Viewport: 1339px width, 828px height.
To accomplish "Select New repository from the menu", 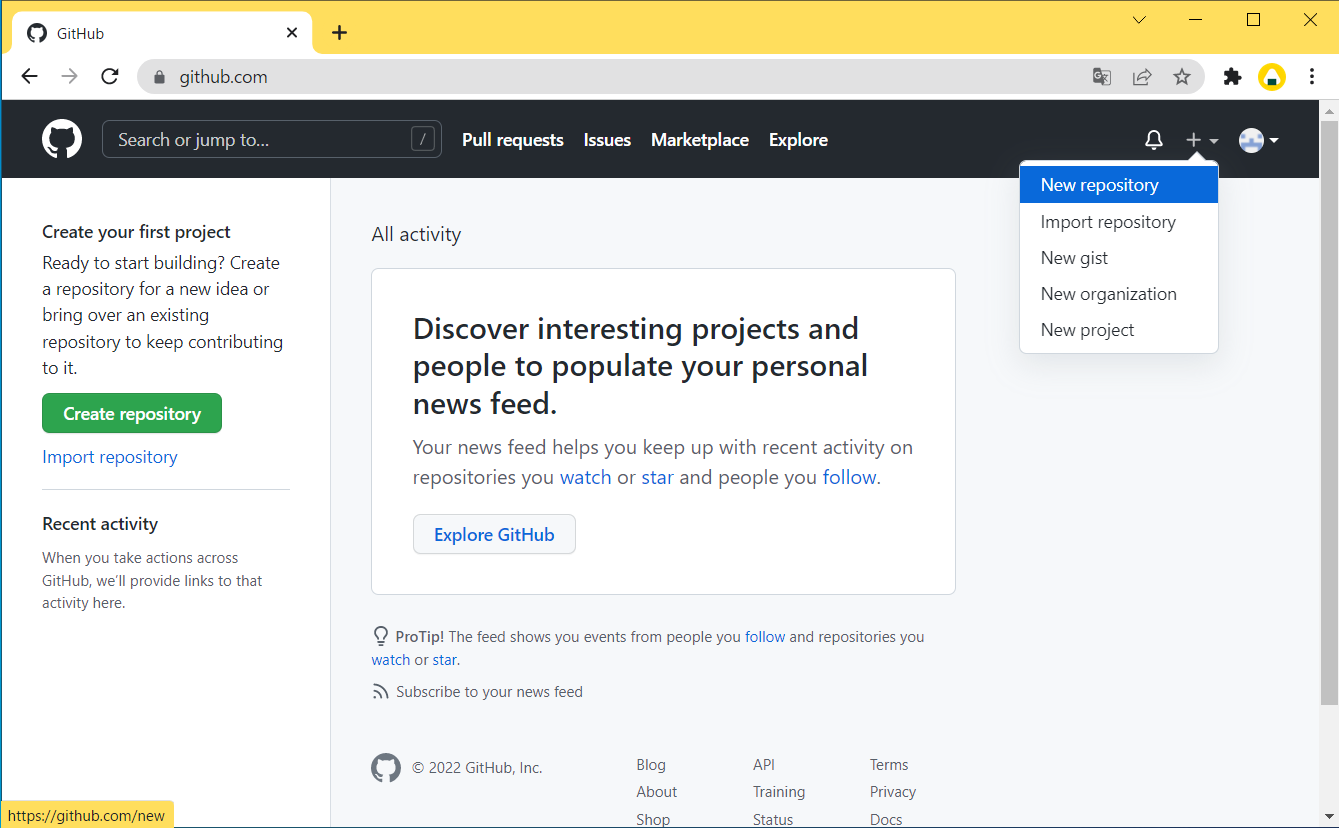I will (x=1119, y=185).
